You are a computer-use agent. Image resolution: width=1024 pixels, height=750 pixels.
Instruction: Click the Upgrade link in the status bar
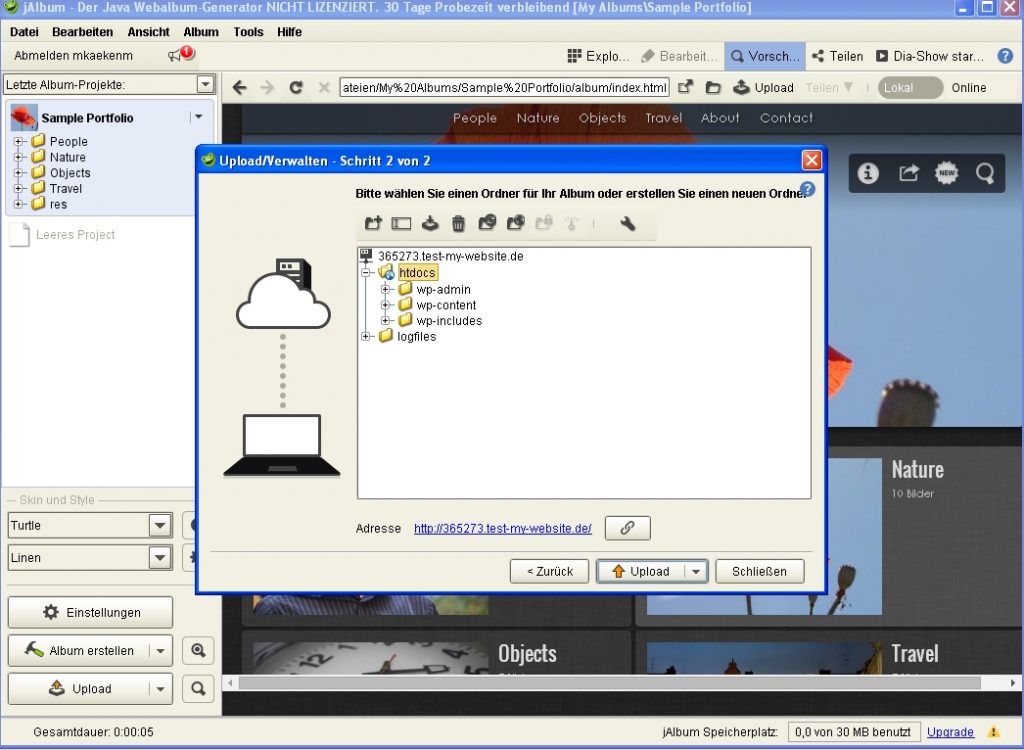tap(950, 732)
